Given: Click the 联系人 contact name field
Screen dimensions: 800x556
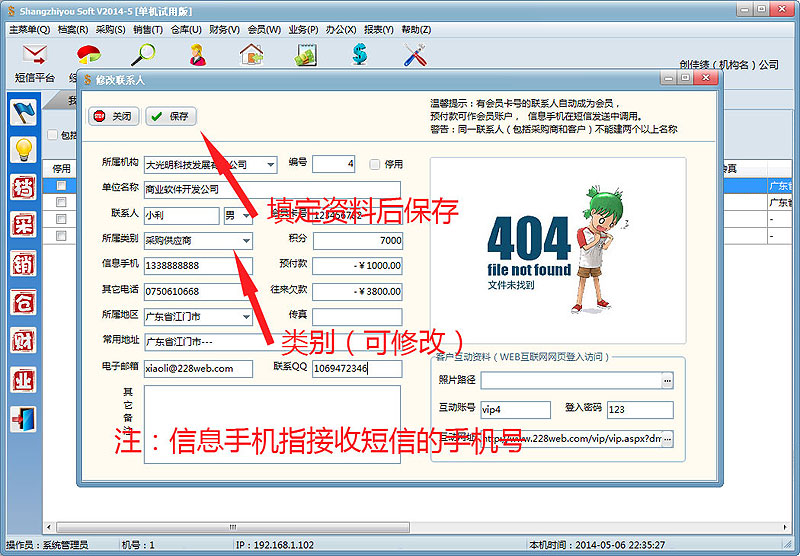Looking at the screenshot, I should 182,216.
